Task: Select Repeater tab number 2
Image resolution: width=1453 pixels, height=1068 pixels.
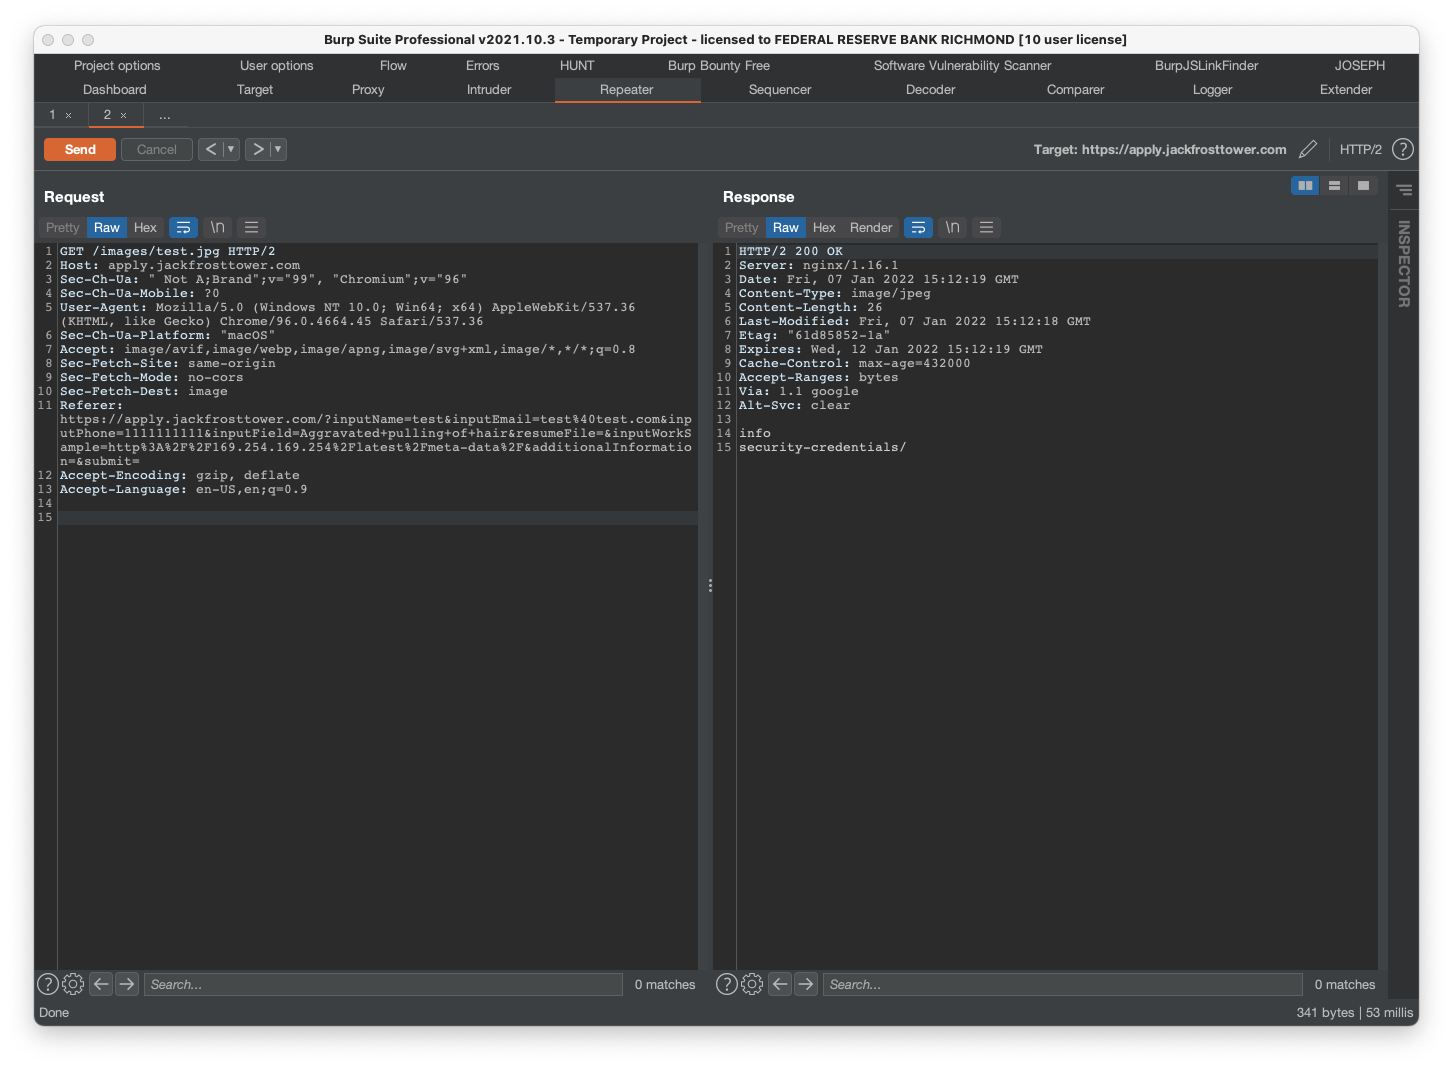Action: click(107, 114)
